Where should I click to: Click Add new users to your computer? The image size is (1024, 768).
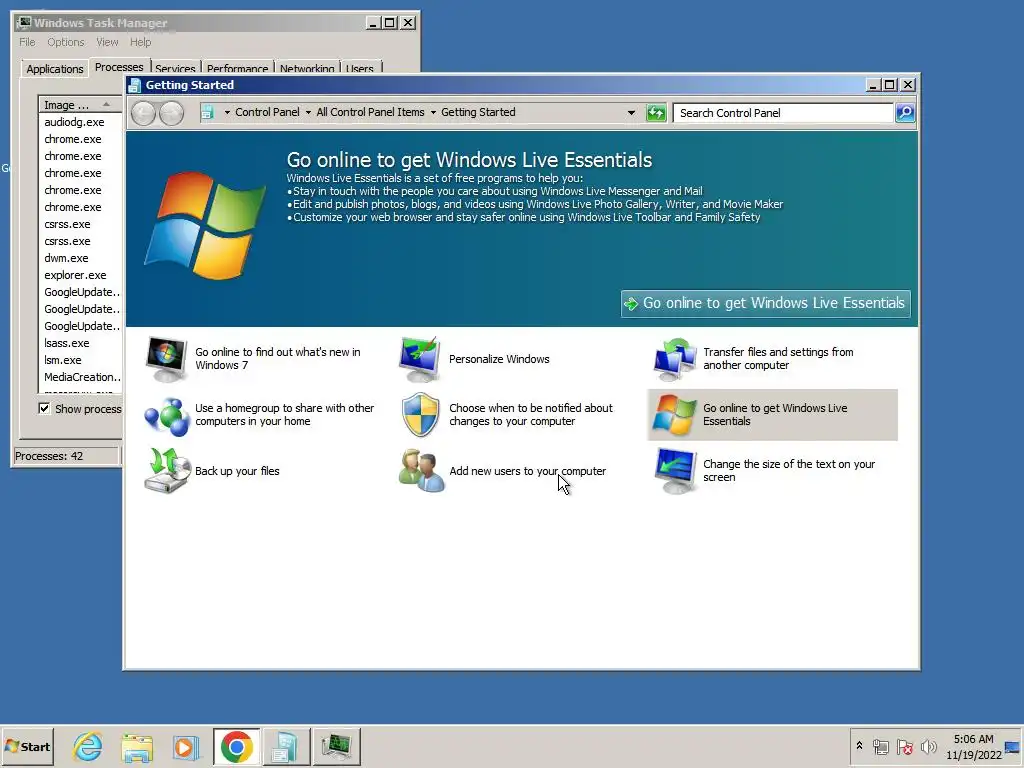coord(528,471)
